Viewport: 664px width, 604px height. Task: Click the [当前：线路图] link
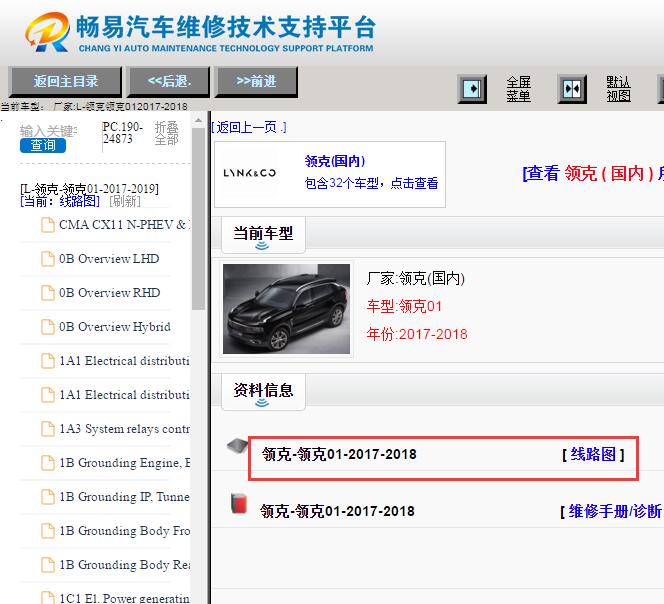(x=60, y=201)
